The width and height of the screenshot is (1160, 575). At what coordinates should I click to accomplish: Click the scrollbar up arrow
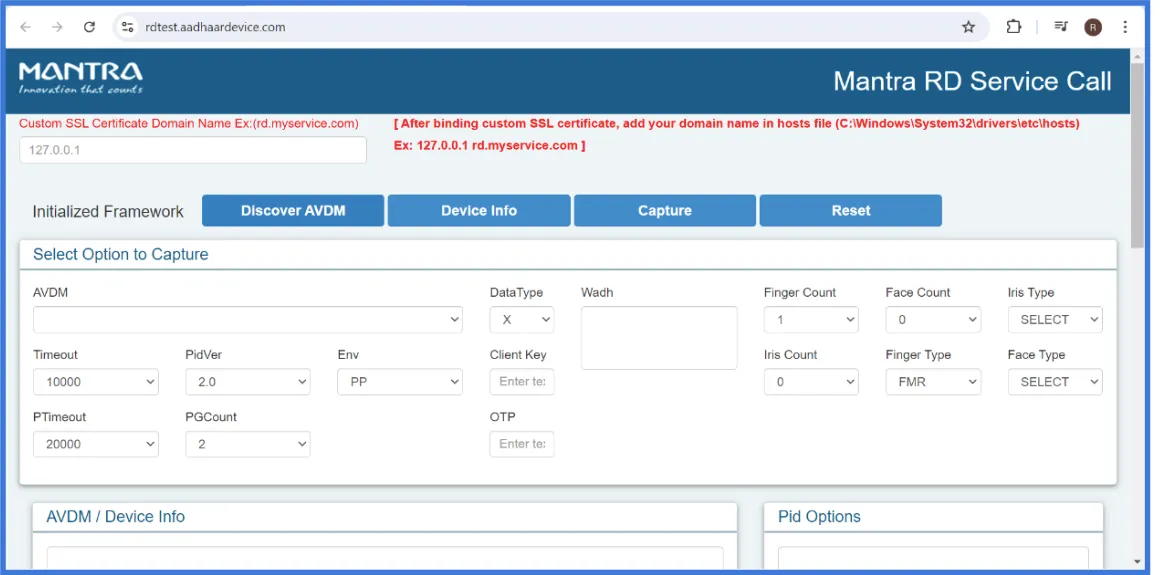click(1137, 56)
